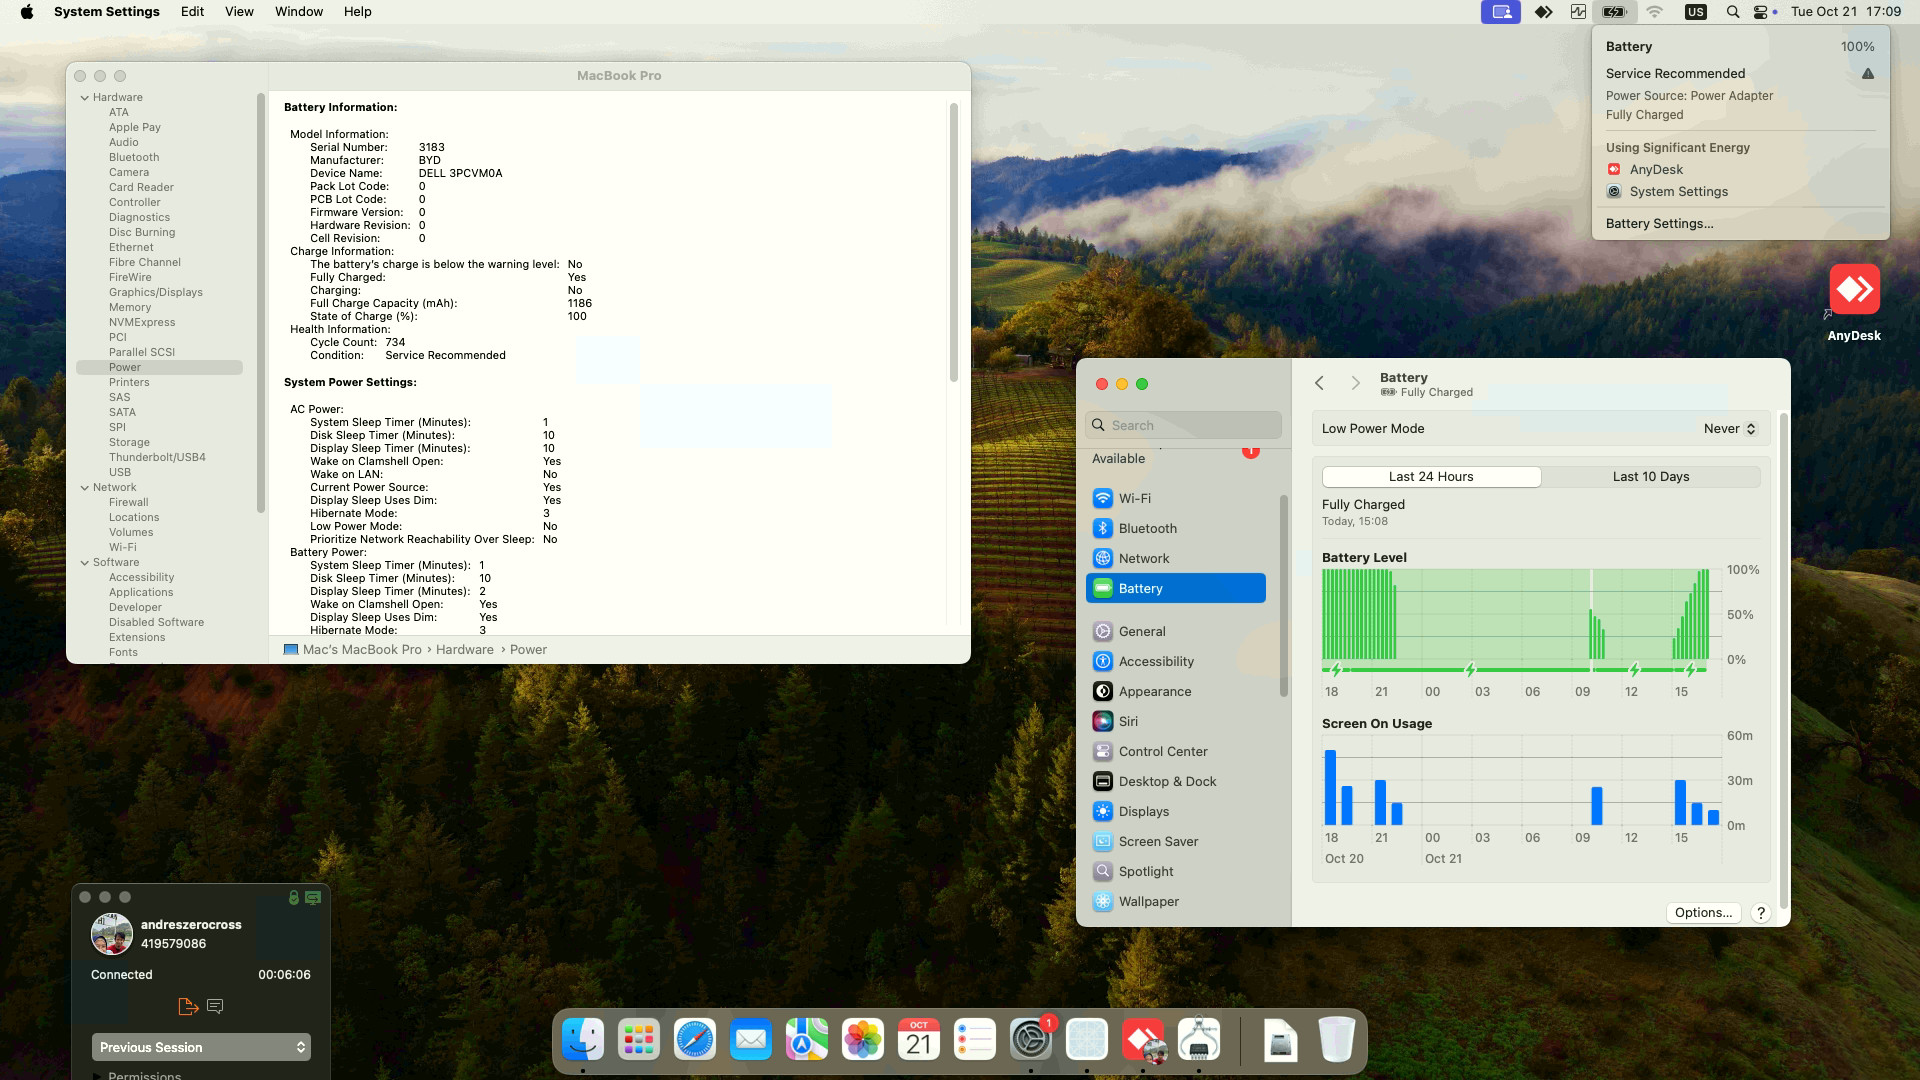Open the Photos app from the Dock
The image size is (1920, 1080).
[x=863, y=1040]
